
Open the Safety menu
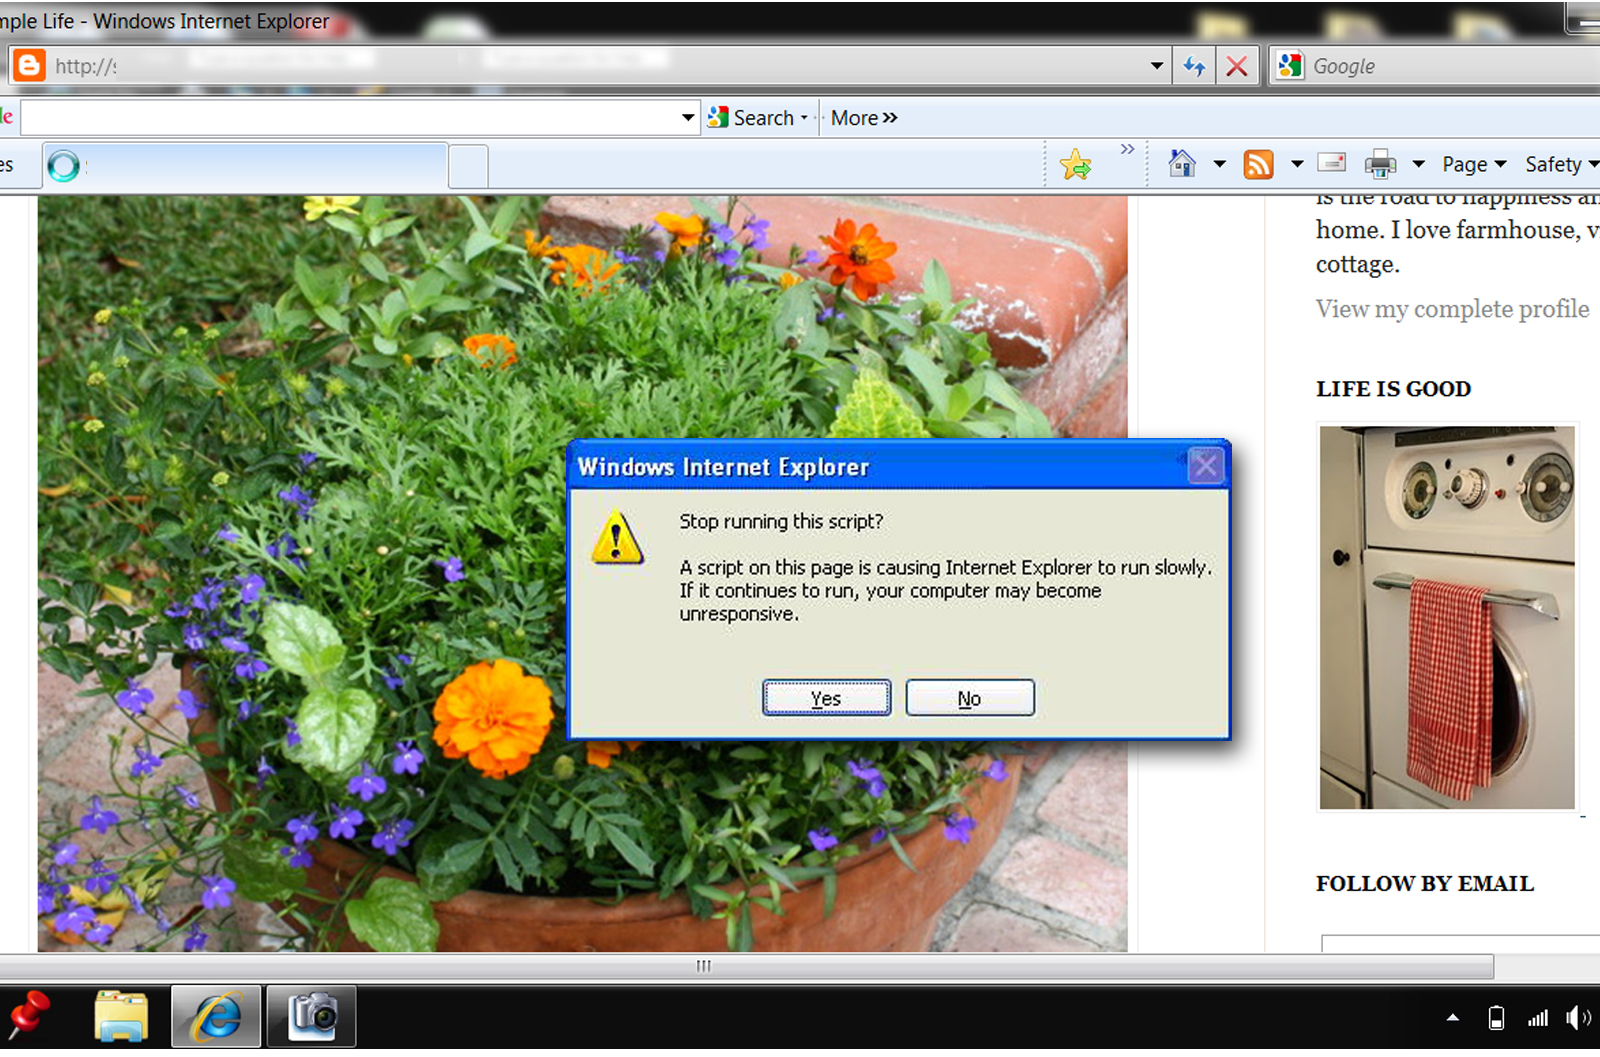pos(1561,164)
